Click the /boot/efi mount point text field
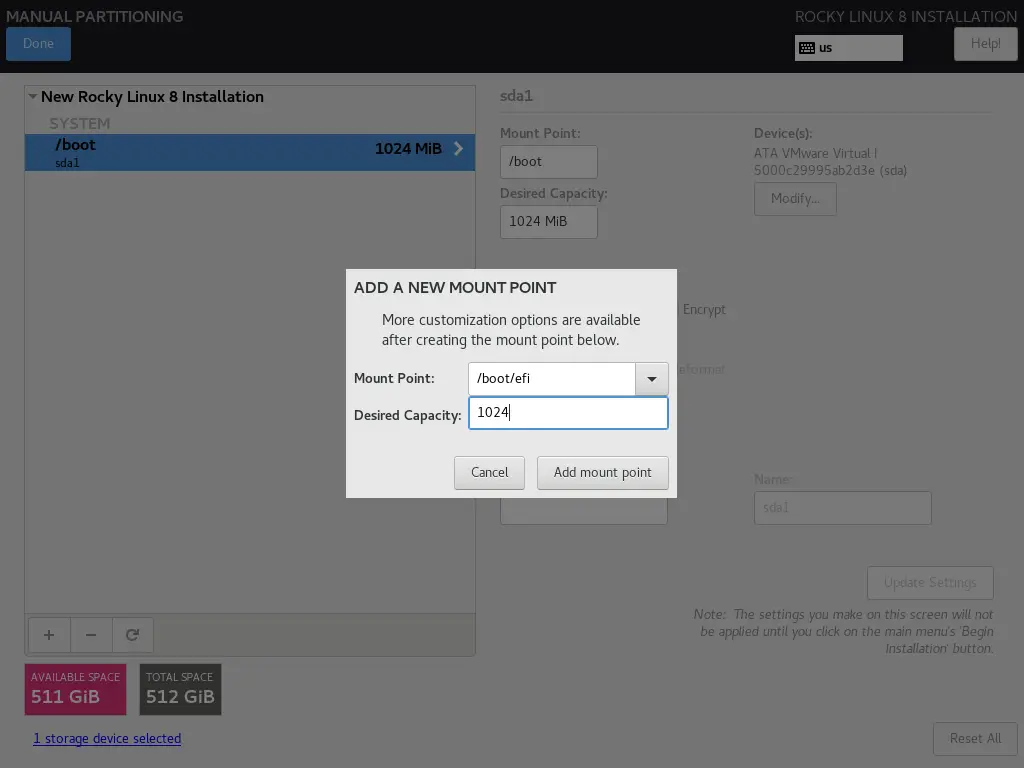The image size is (1024, 768). coord(552,379)
